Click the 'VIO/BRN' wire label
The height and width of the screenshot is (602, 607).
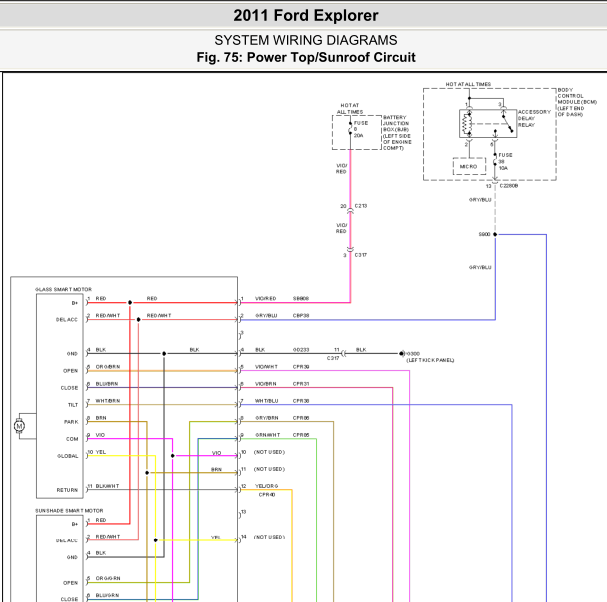tap(266, 384)
